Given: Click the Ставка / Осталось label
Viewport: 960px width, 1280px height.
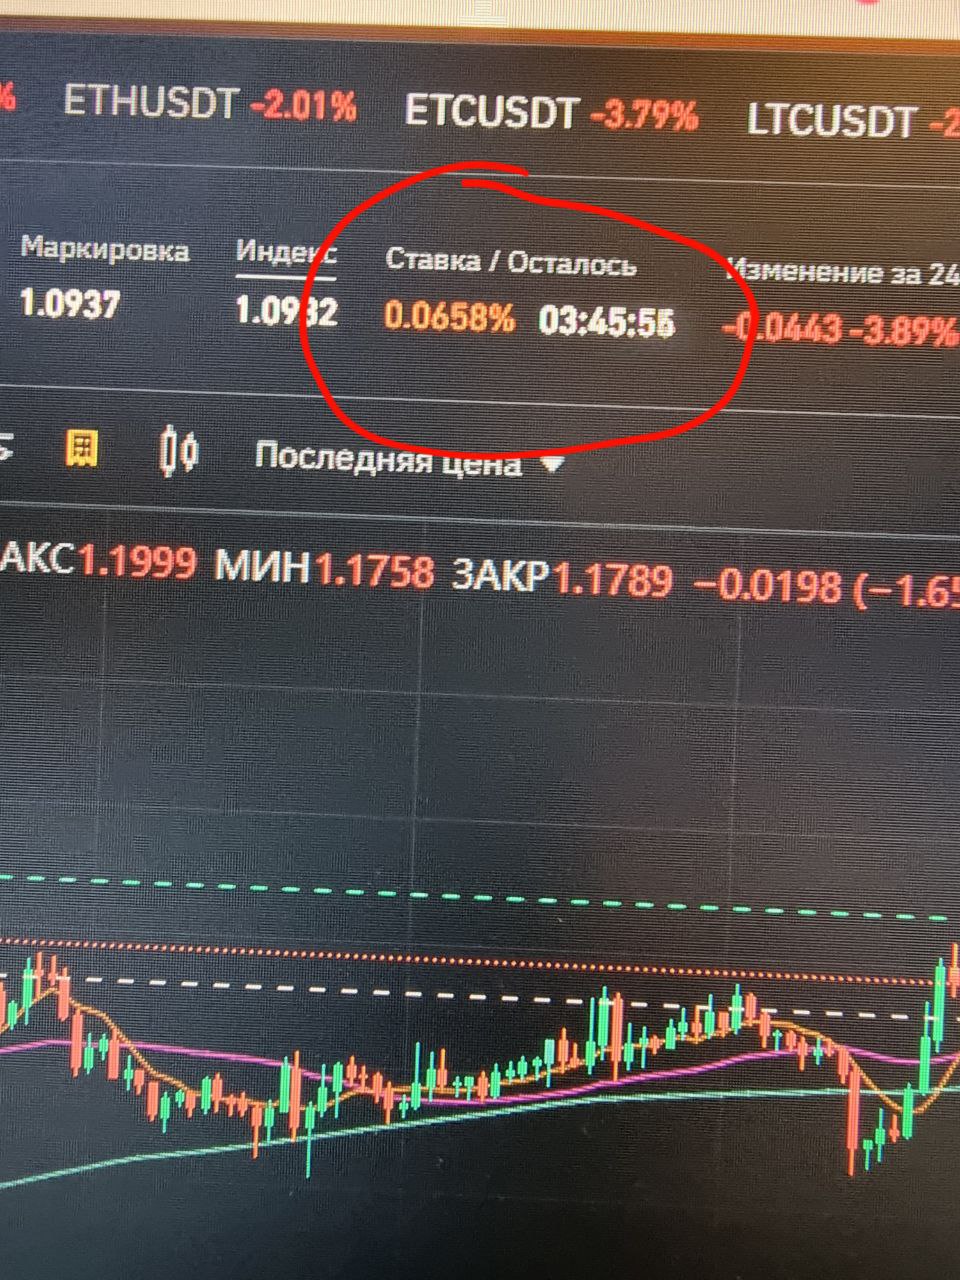Looking at the screenshot, I should click(511, 262).
